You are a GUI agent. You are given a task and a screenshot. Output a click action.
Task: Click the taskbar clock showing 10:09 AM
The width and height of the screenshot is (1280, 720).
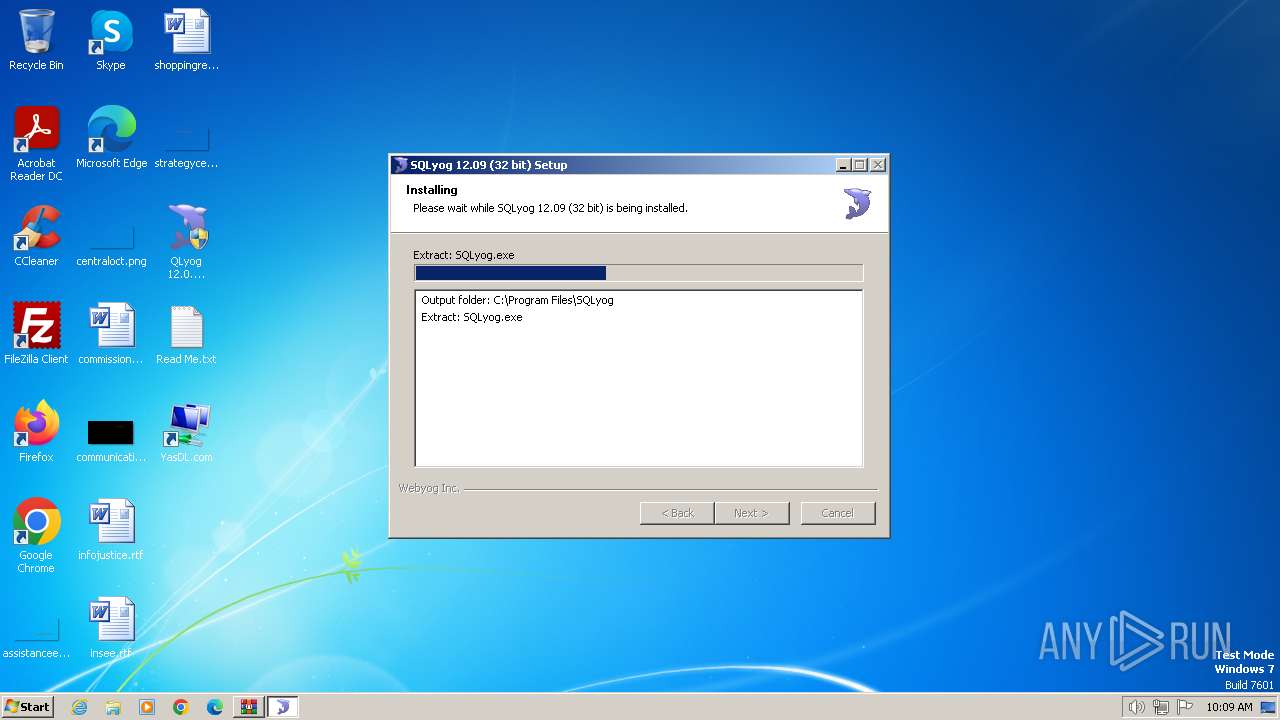[x=1229, y=707]
